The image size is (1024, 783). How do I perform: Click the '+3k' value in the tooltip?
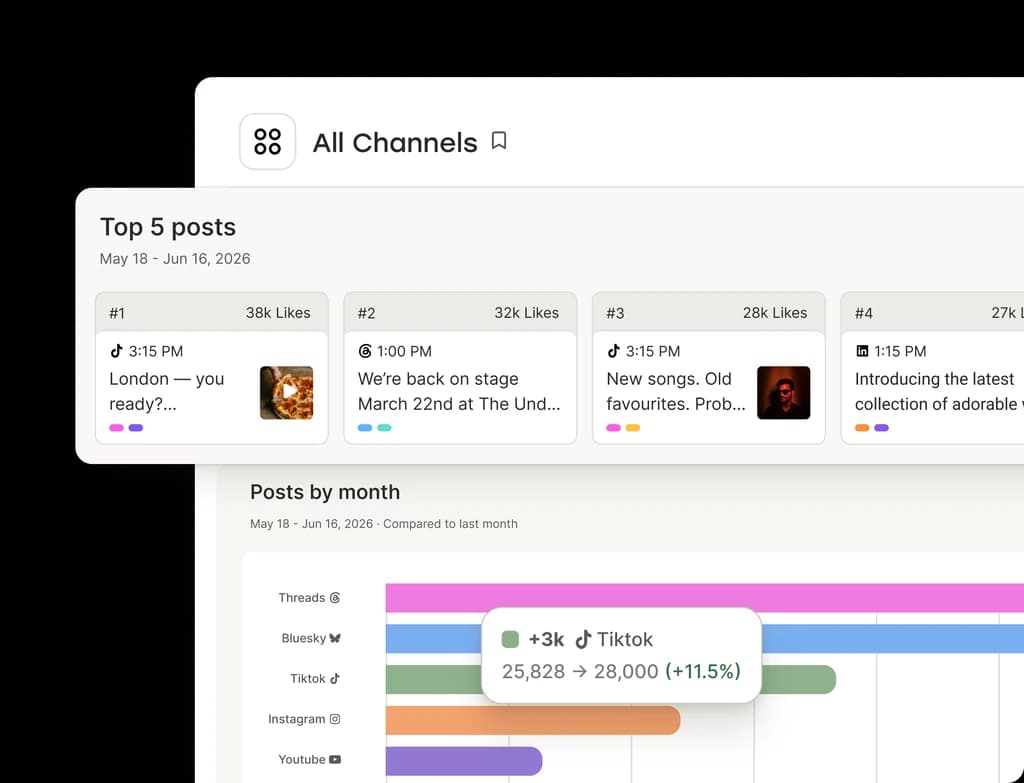[x=546, y=639]
